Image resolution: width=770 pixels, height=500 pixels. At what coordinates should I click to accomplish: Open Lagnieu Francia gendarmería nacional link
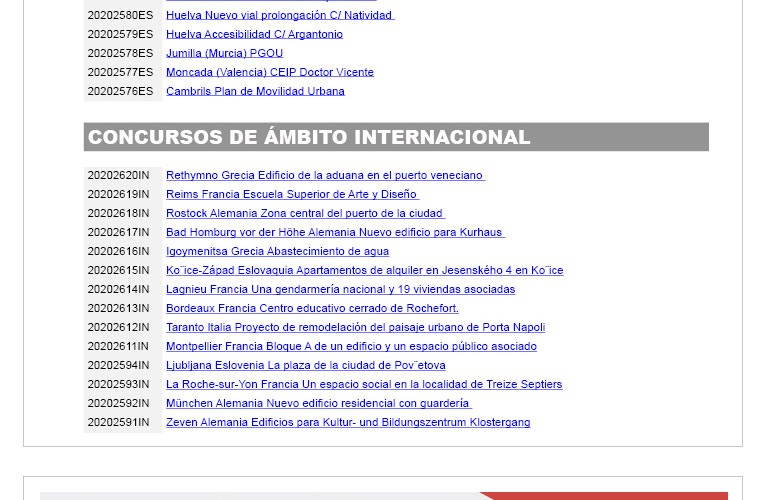pos(340,289)
